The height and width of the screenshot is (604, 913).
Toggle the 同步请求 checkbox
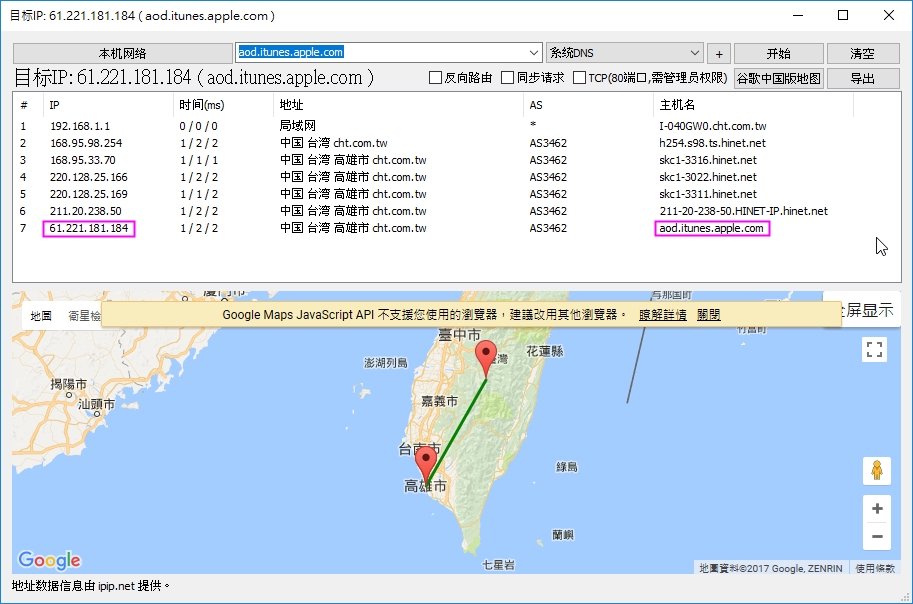point(508,78)
